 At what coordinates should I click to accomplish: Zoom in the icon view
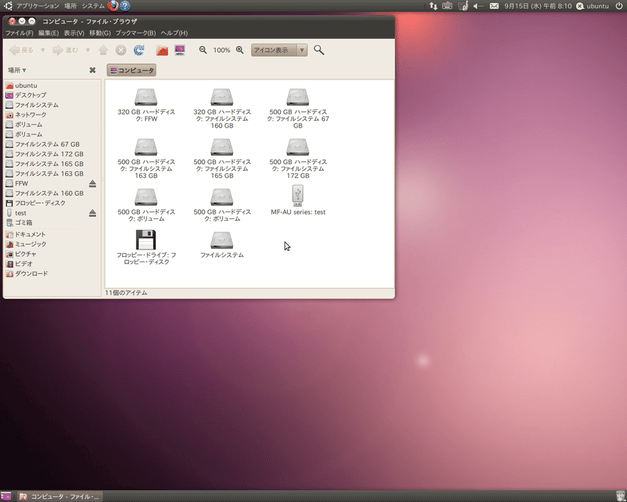[x=240, y=50]
